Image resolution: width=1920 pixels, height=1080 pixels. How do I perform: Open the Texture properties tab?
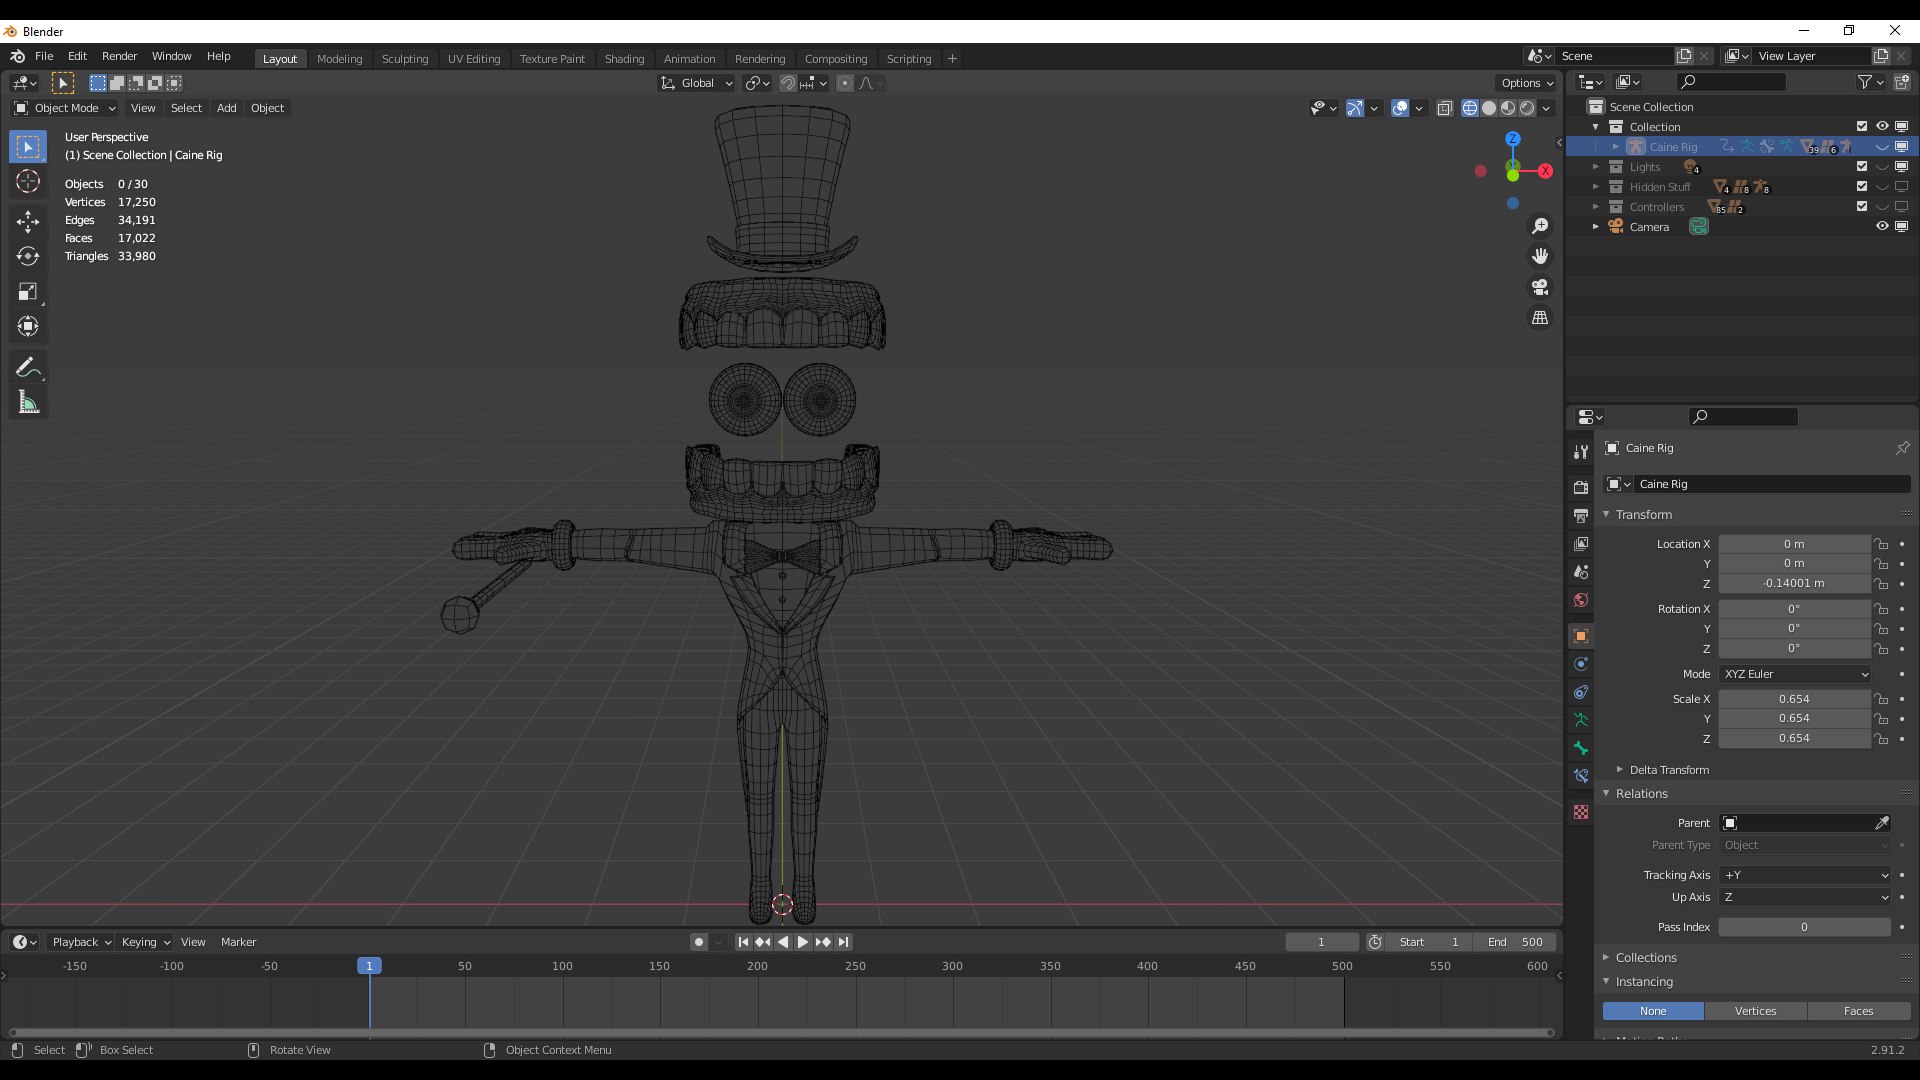pos(1581,812)
